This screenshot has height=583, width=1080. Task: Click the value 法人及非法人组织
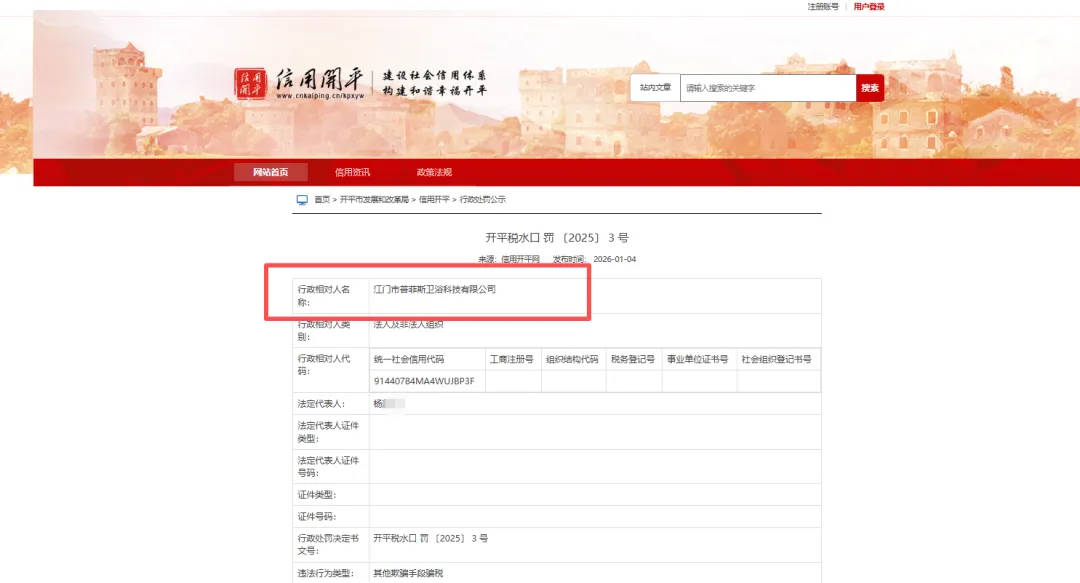click(x=408, y=324)
